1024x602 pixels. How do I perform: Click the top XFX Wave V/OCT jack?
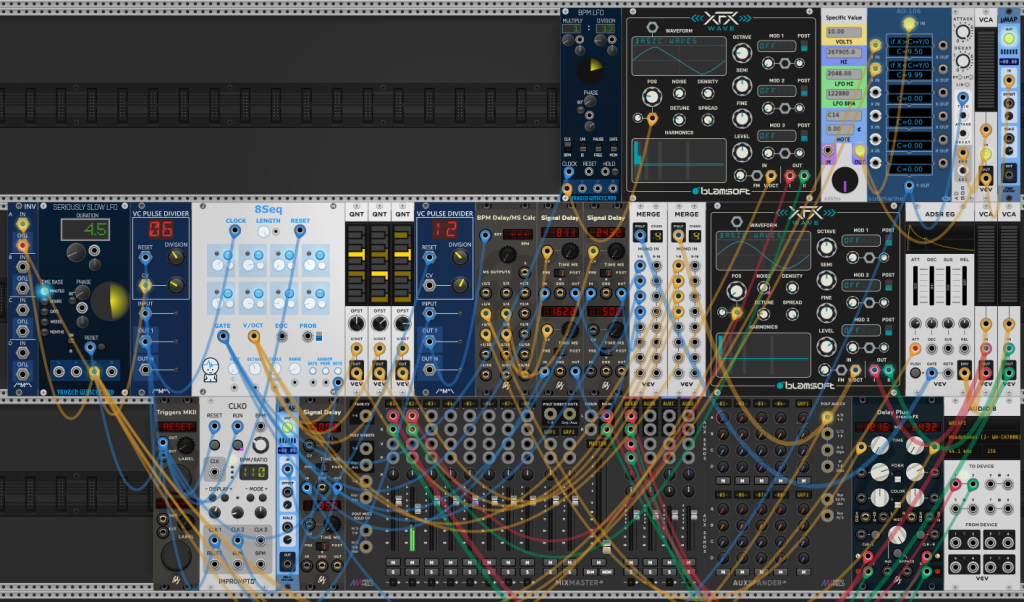[771, 176]
